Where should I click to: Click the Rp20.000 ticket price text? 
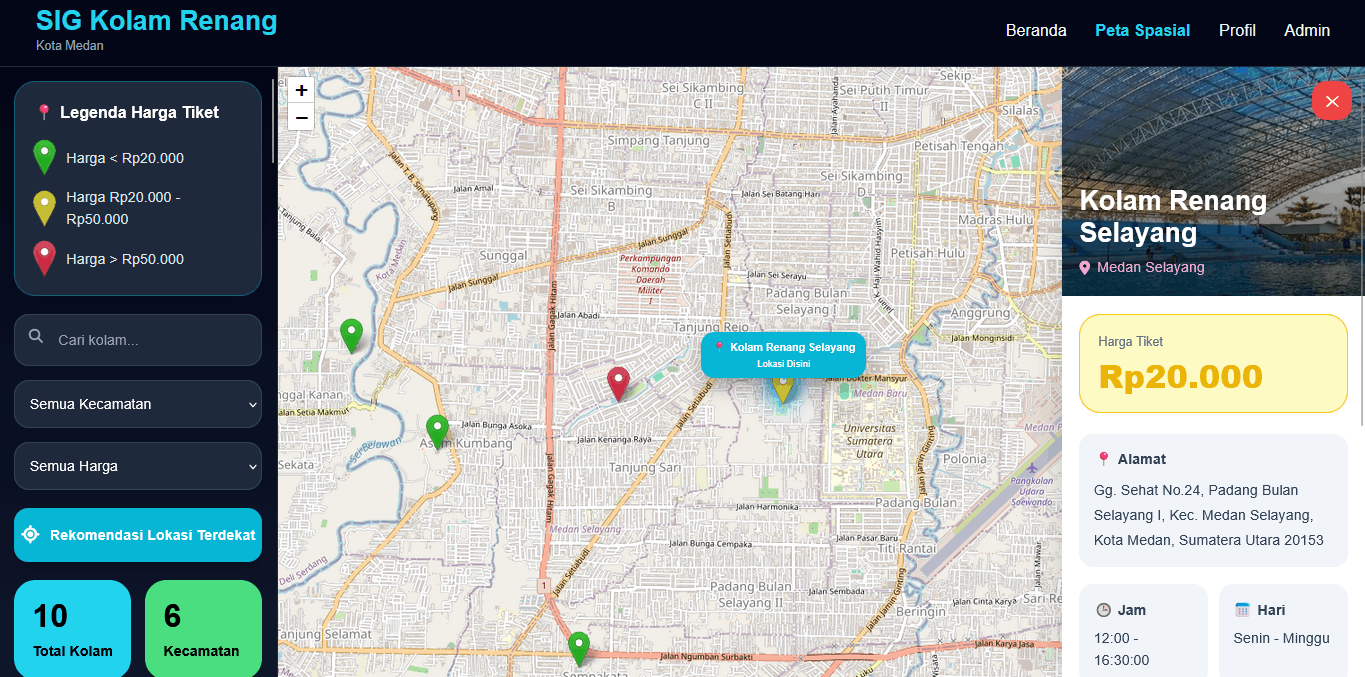tap(1180, 377)
